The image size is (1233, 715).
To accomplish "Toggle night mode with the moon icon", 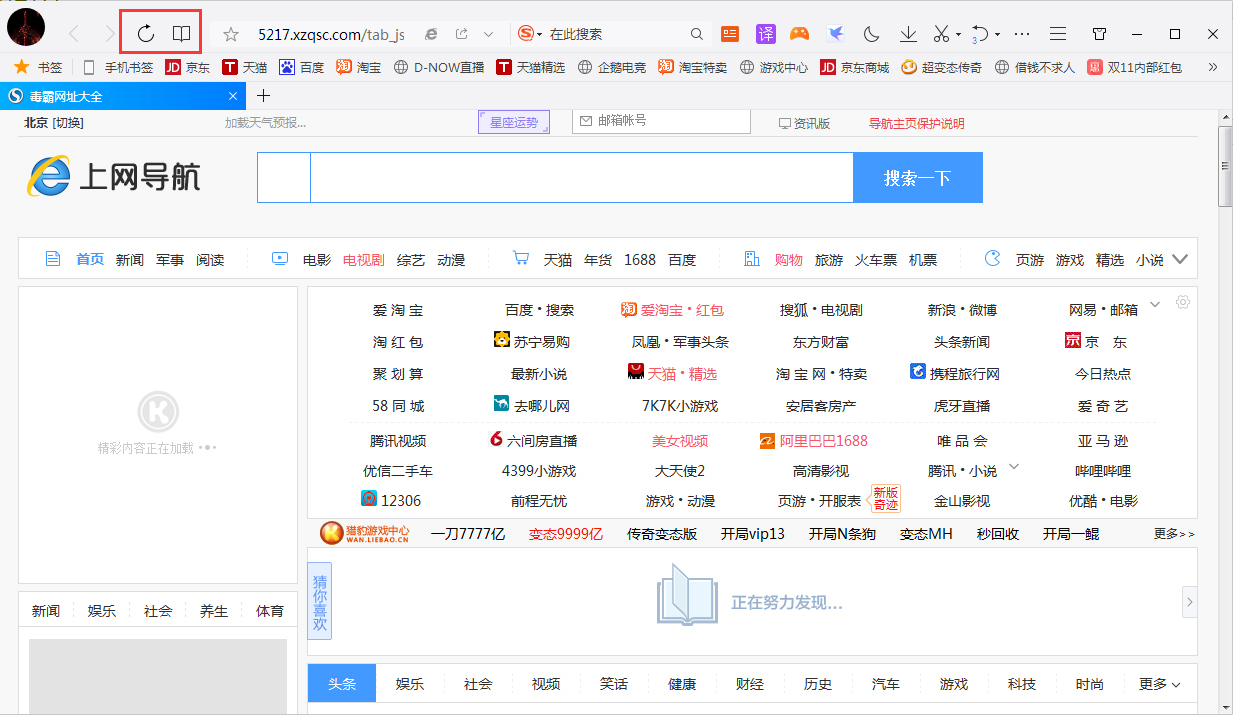I will 871,33.
